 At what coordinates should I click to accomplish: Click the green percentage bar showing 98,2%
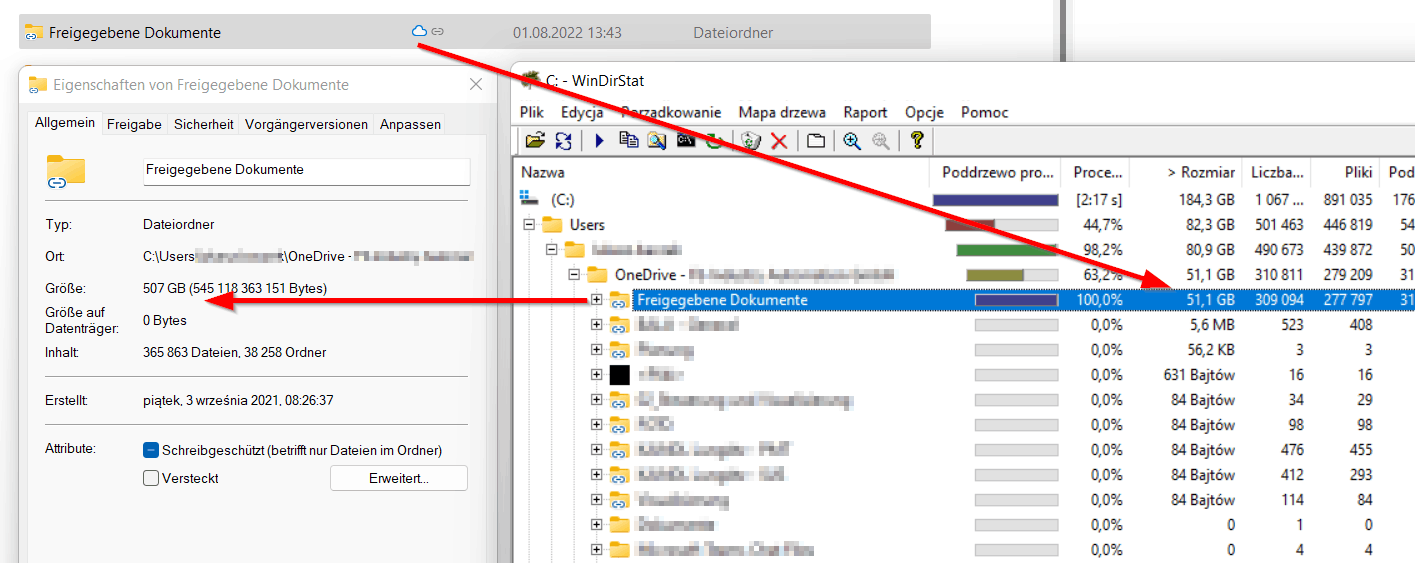point(1007,249)
